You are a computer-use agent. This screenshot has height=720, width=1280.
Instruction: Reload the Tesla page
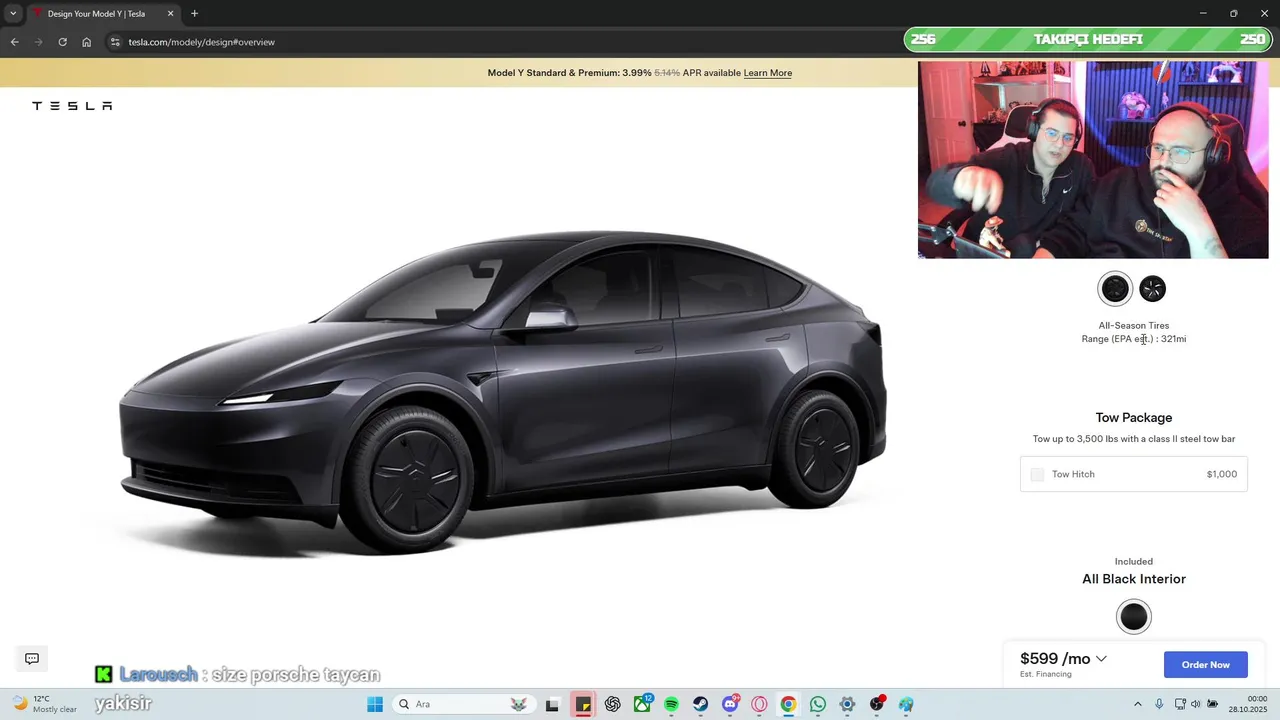pyautogui.click(x=62, y=42)
